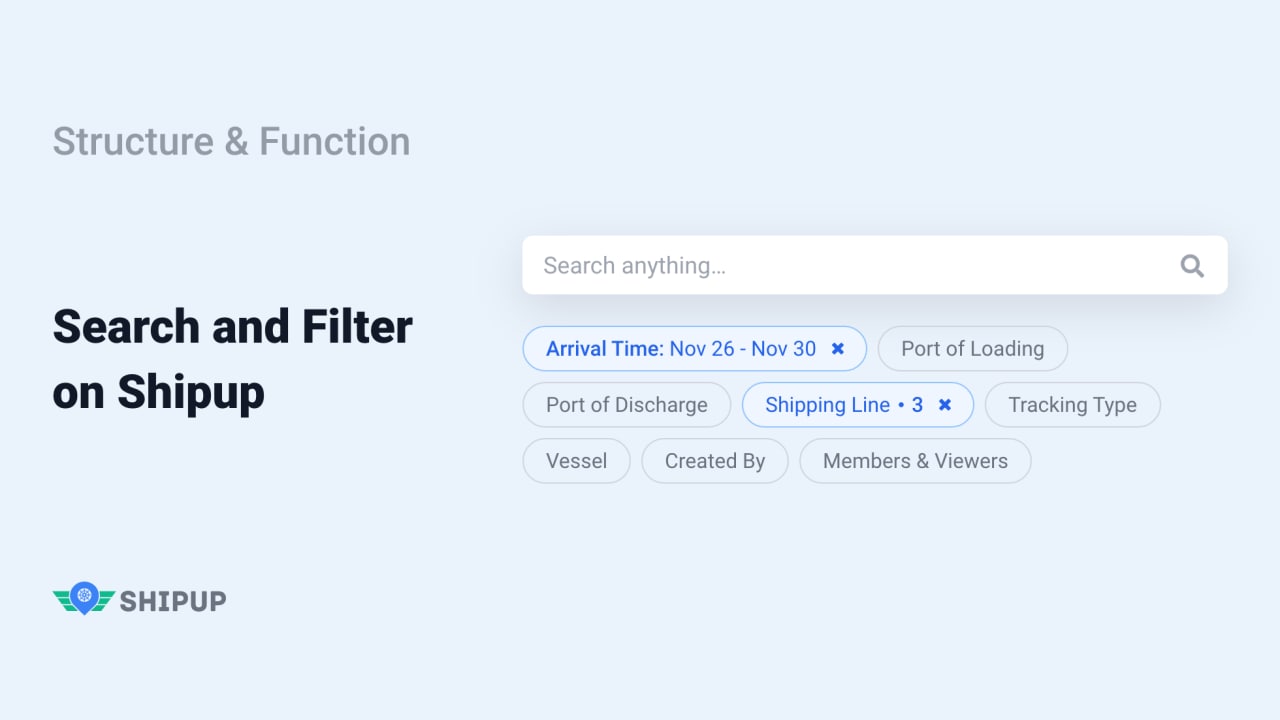This screenshot has height=720, width=1280.
Task: Open the Port of Loading filter
Action: tap(972, 349)
